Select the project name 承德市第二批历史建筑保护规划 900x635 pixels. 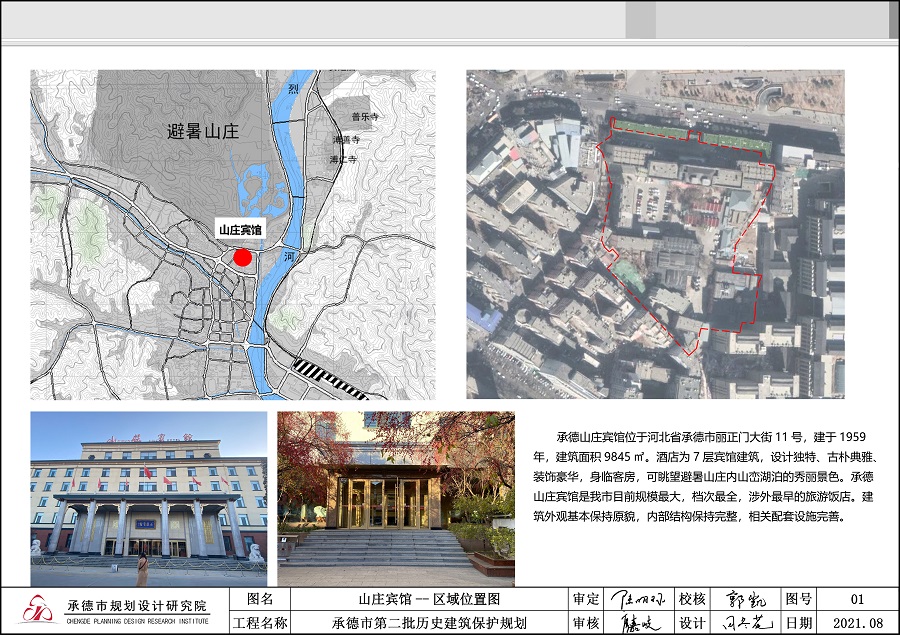click(x=429, y=623)
